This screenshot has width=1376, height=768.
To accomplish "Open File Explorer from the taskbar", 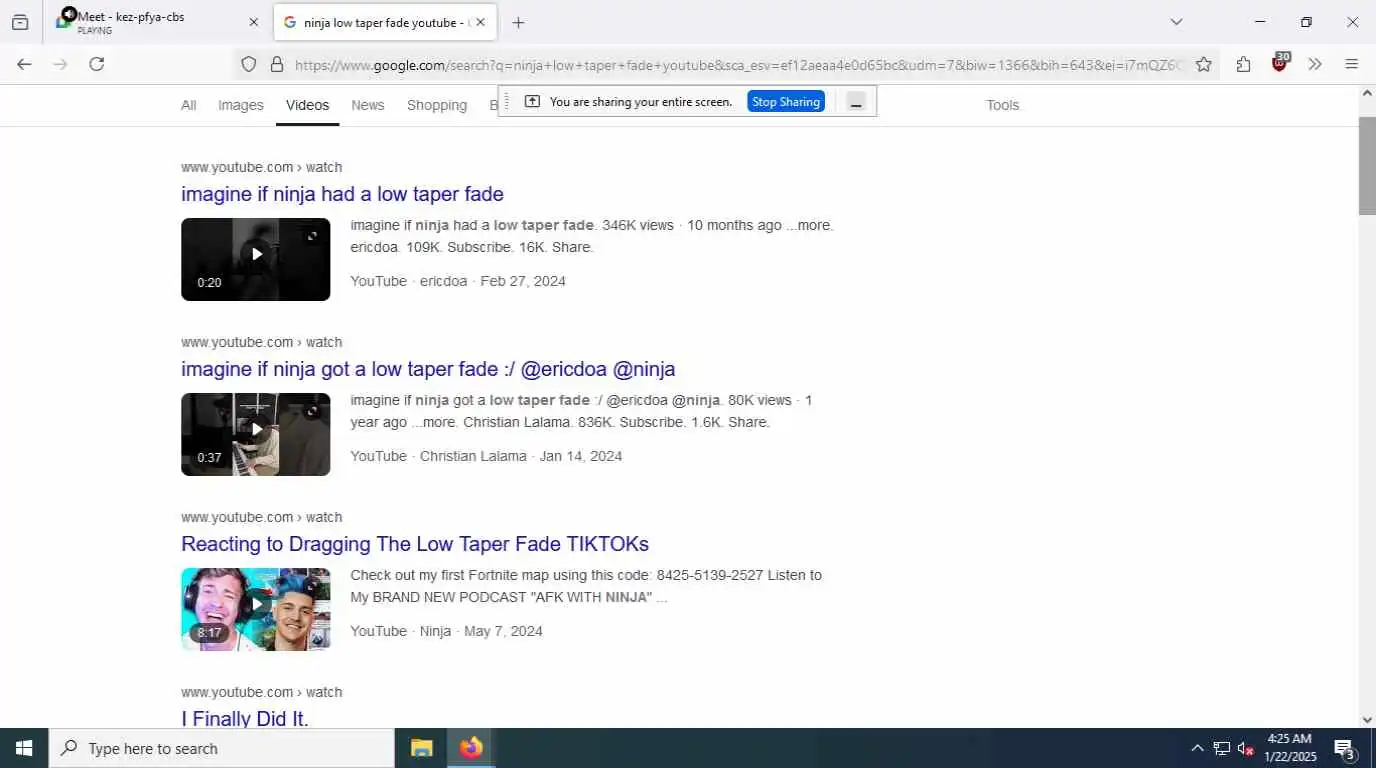I will click(x=422, y=748).
